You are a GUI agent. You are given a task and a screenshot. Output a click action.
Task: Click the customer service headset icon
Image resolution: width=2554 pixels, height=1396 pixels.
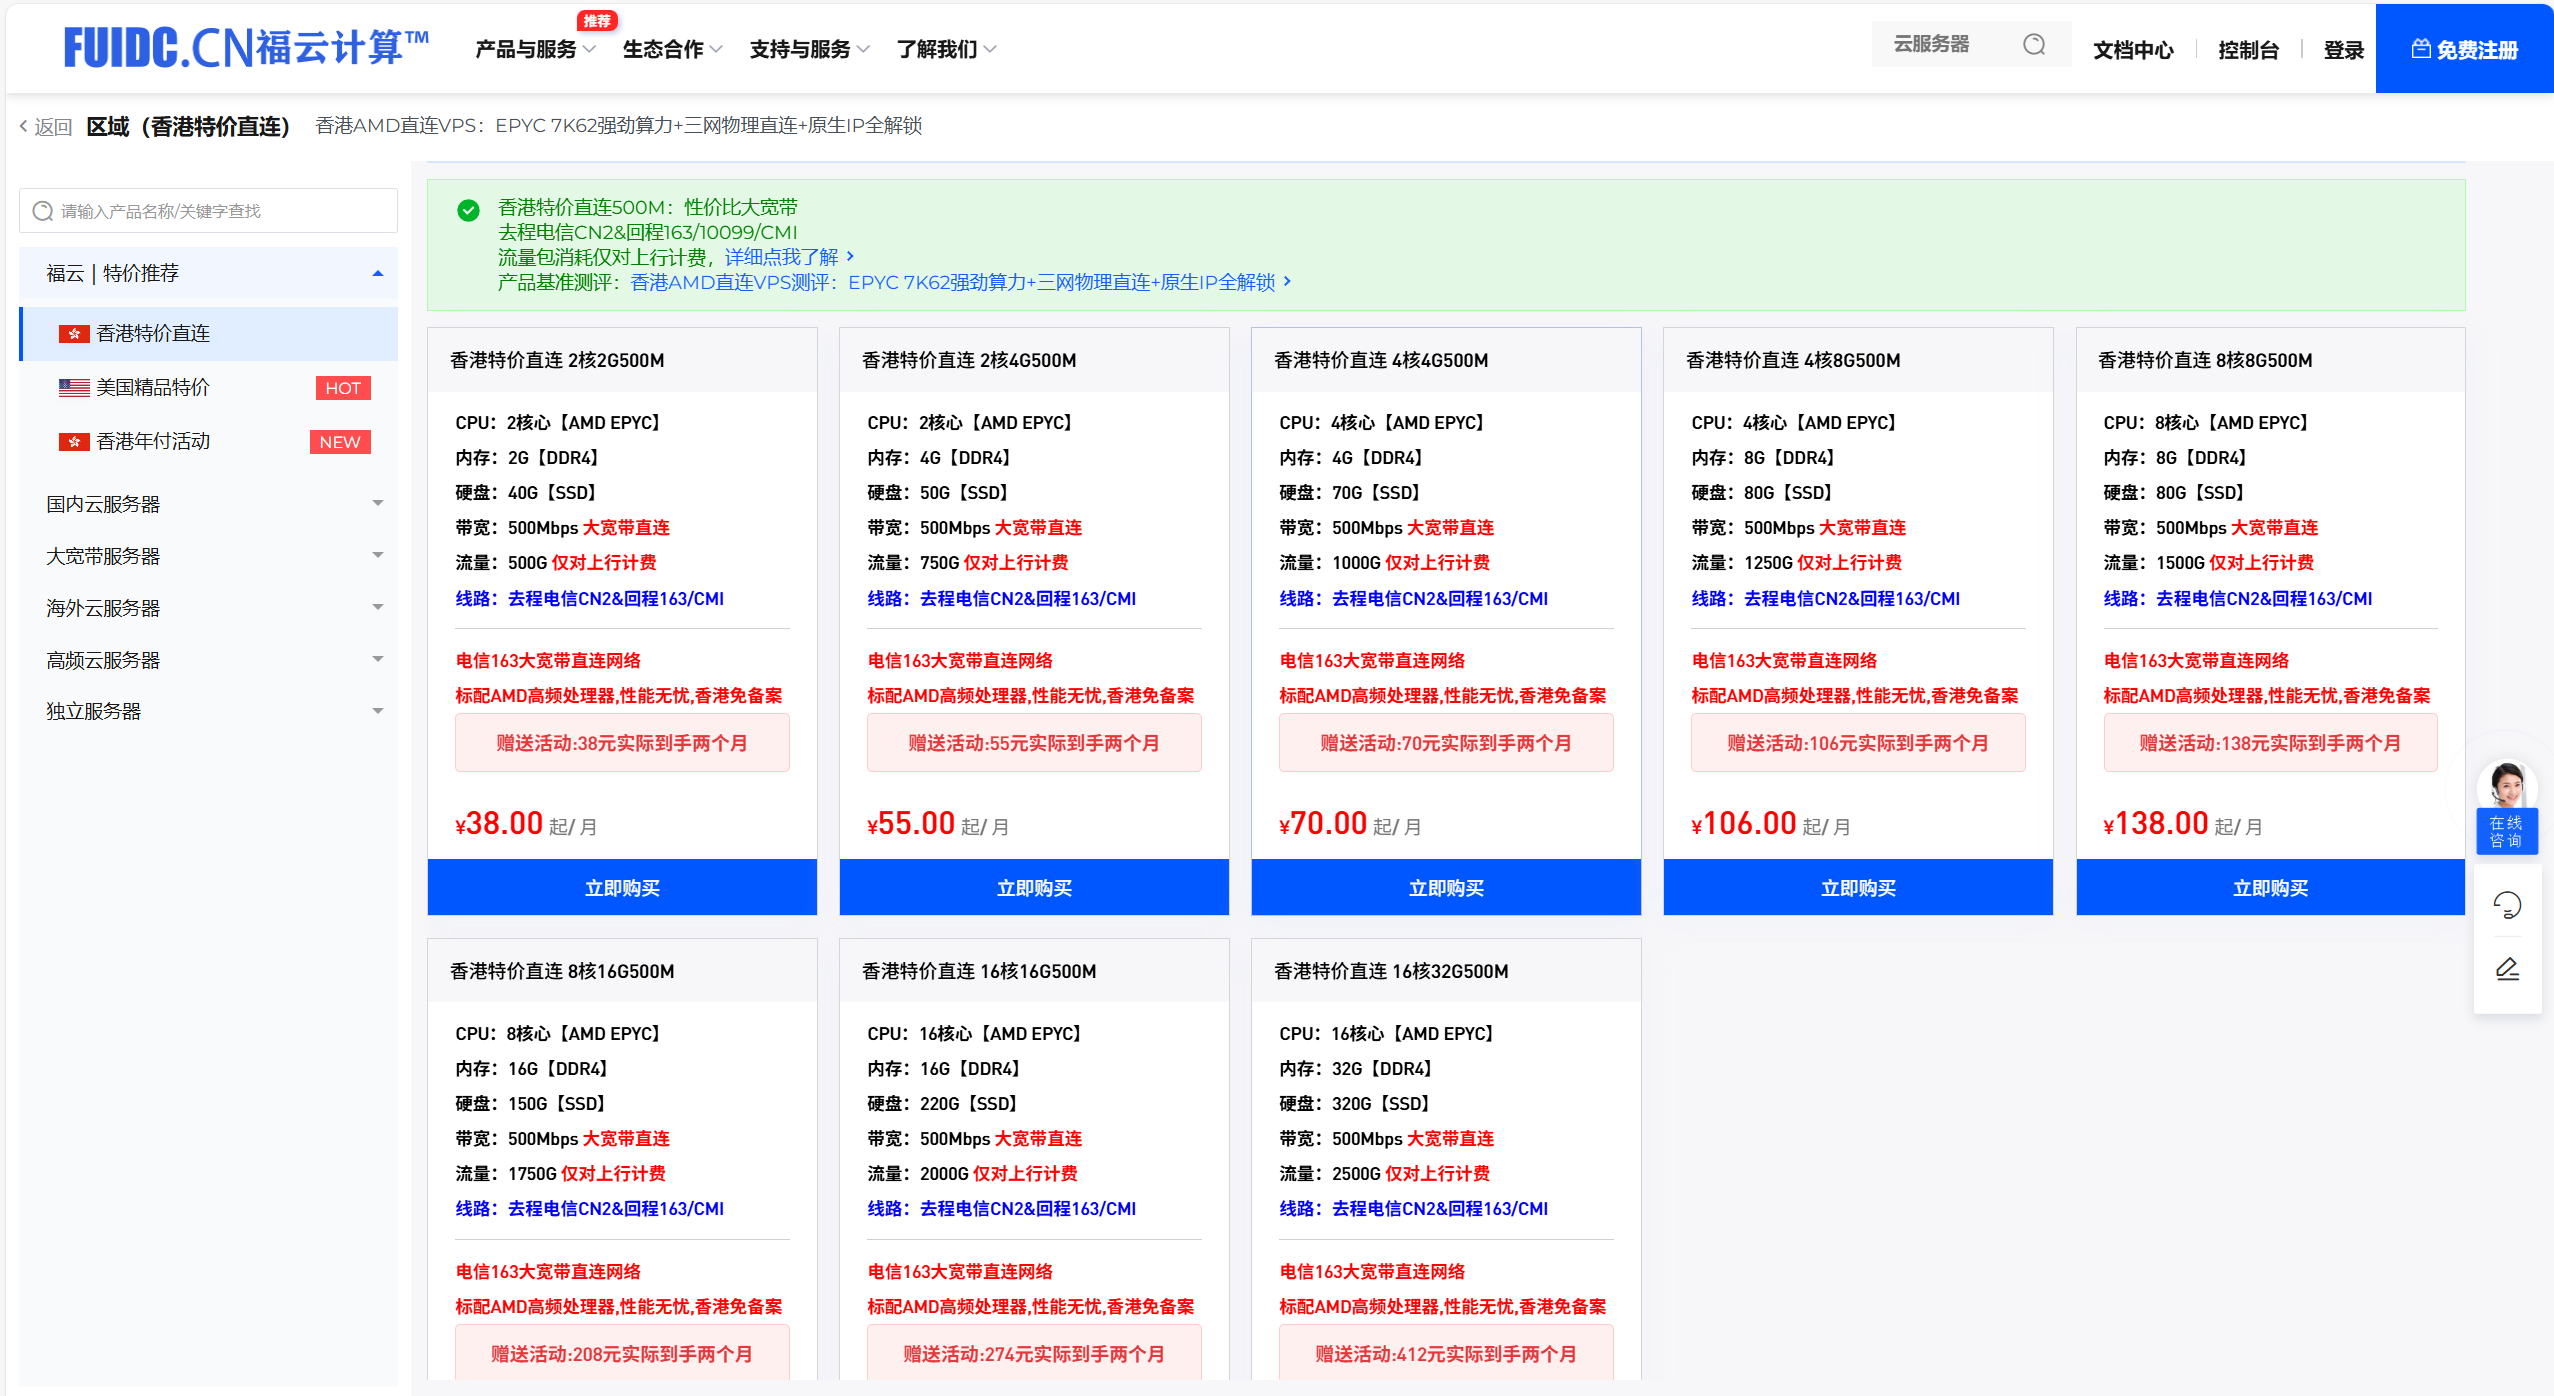(2507, 905)
